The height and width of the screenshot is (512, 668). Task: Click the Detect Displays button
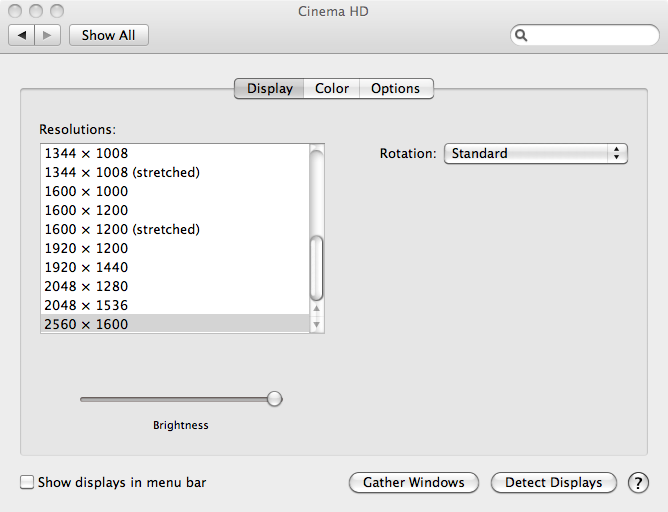pyautogui.click(x=553, y=483)
